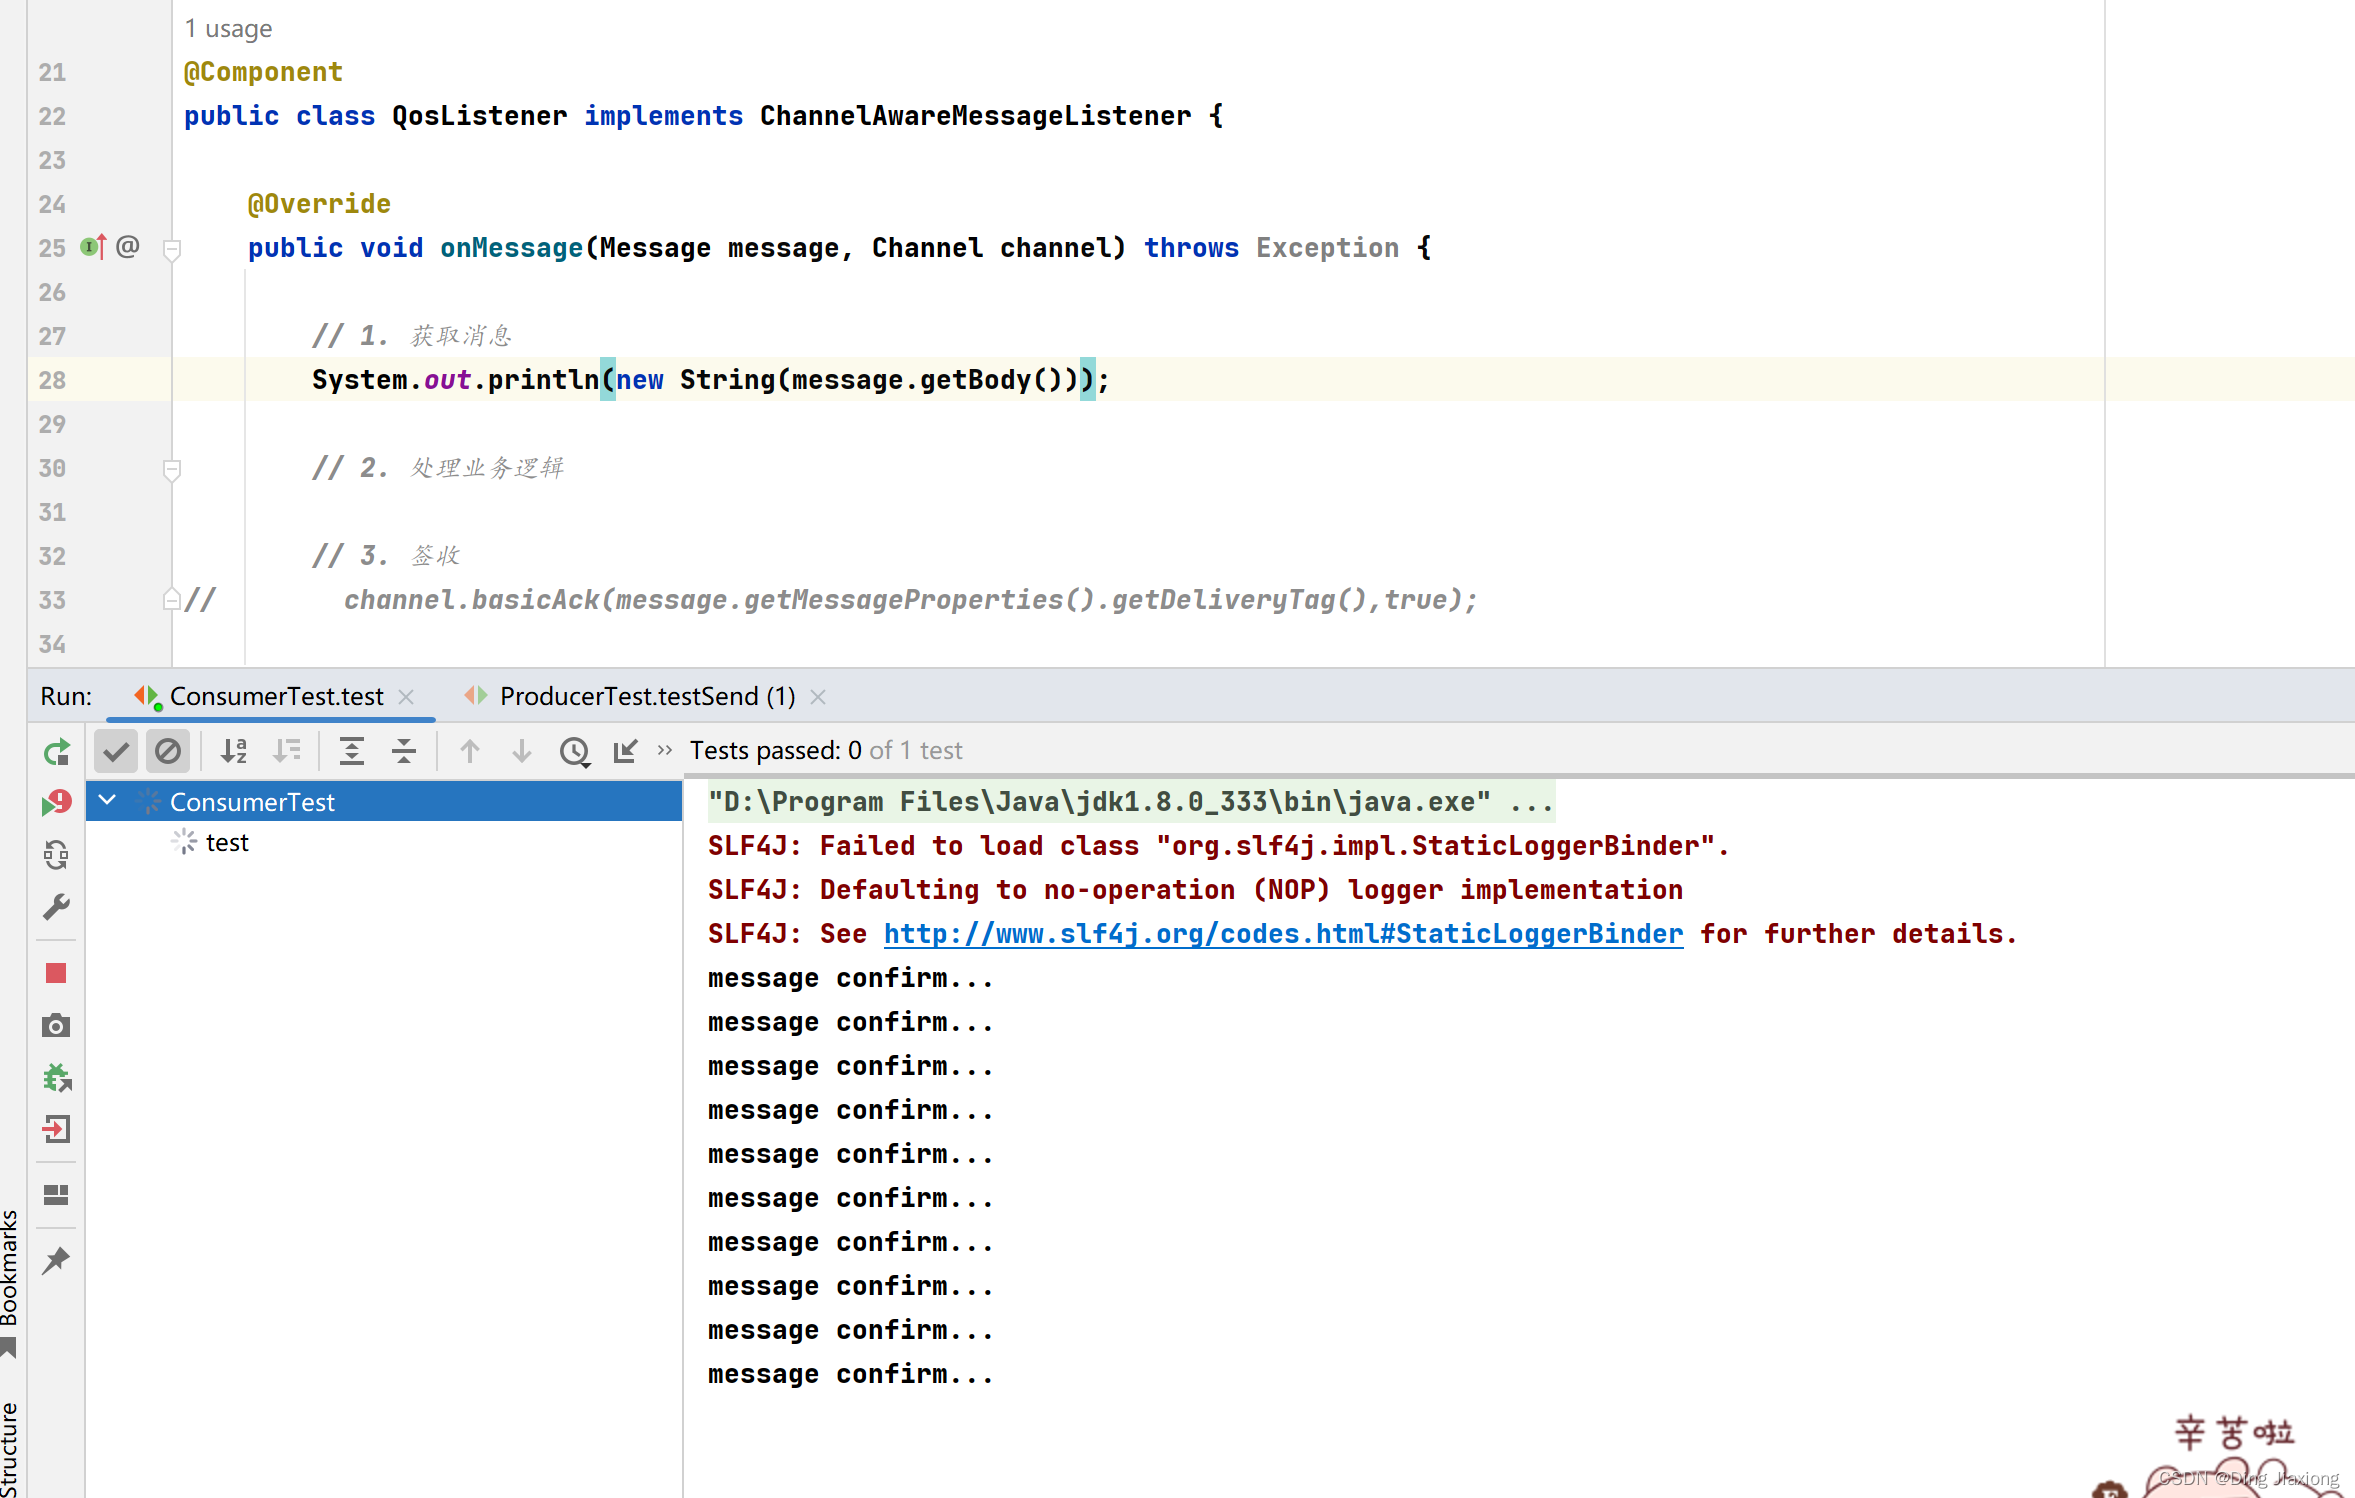This screenshot has width=2355, height=1498.
Task: Click the wrench settings icon
Action: pyautogui.click(x=57, y=906)
